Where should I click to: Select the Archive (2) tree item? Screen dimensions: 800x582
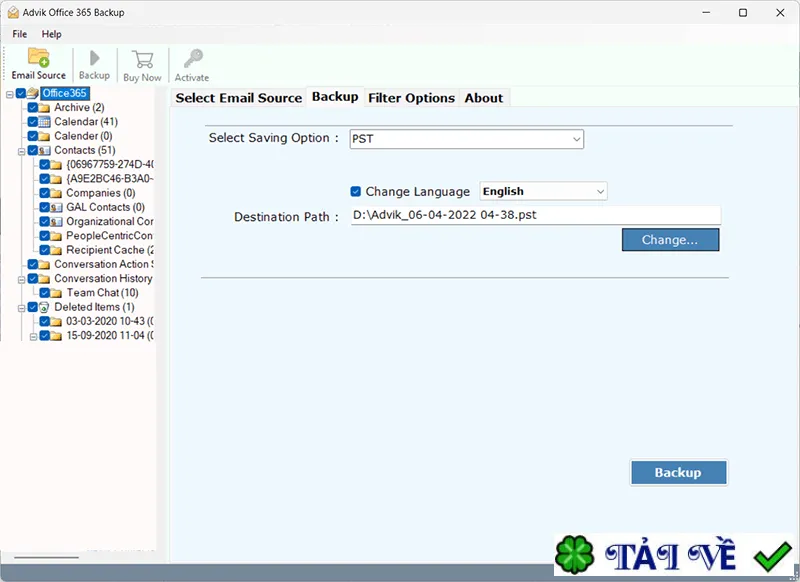tap(79, 108)
